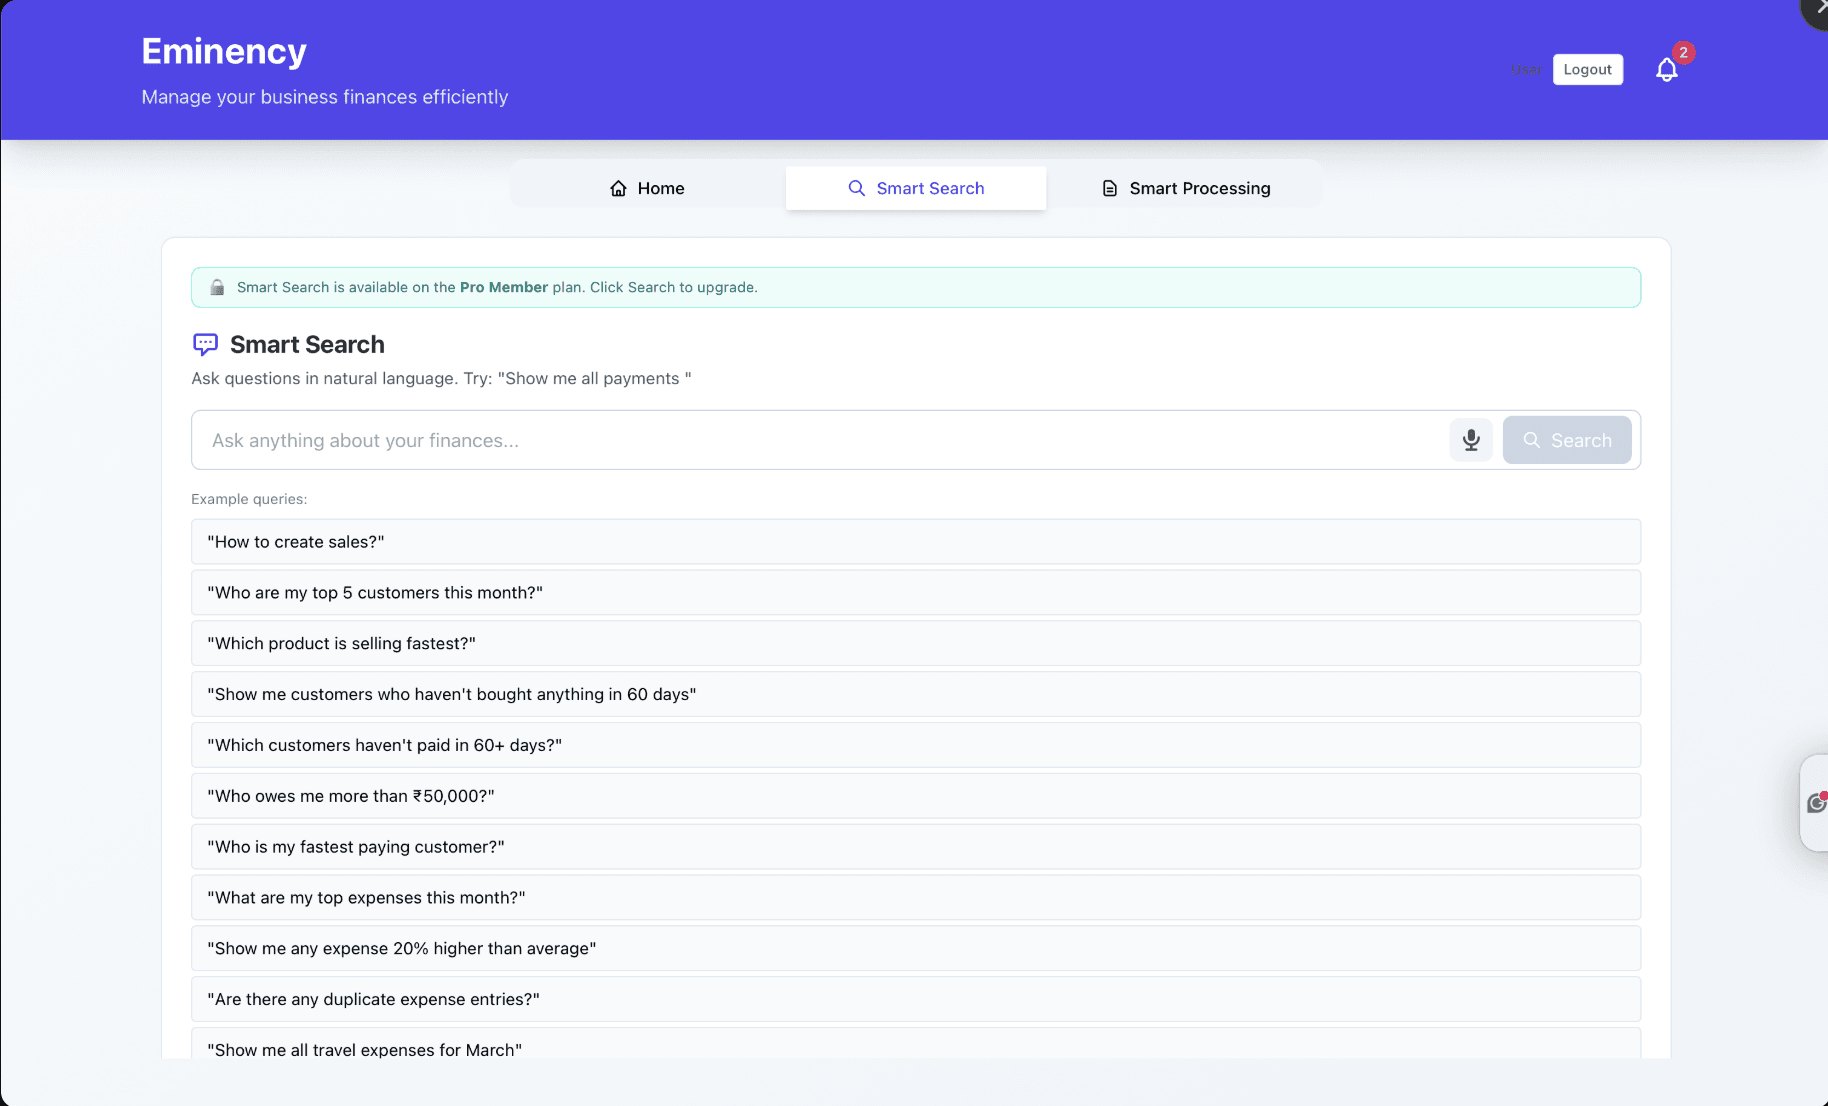The image size is (1828, 1106).
Task: Click the red notification count badge
Action: (x=1683, y=53)
